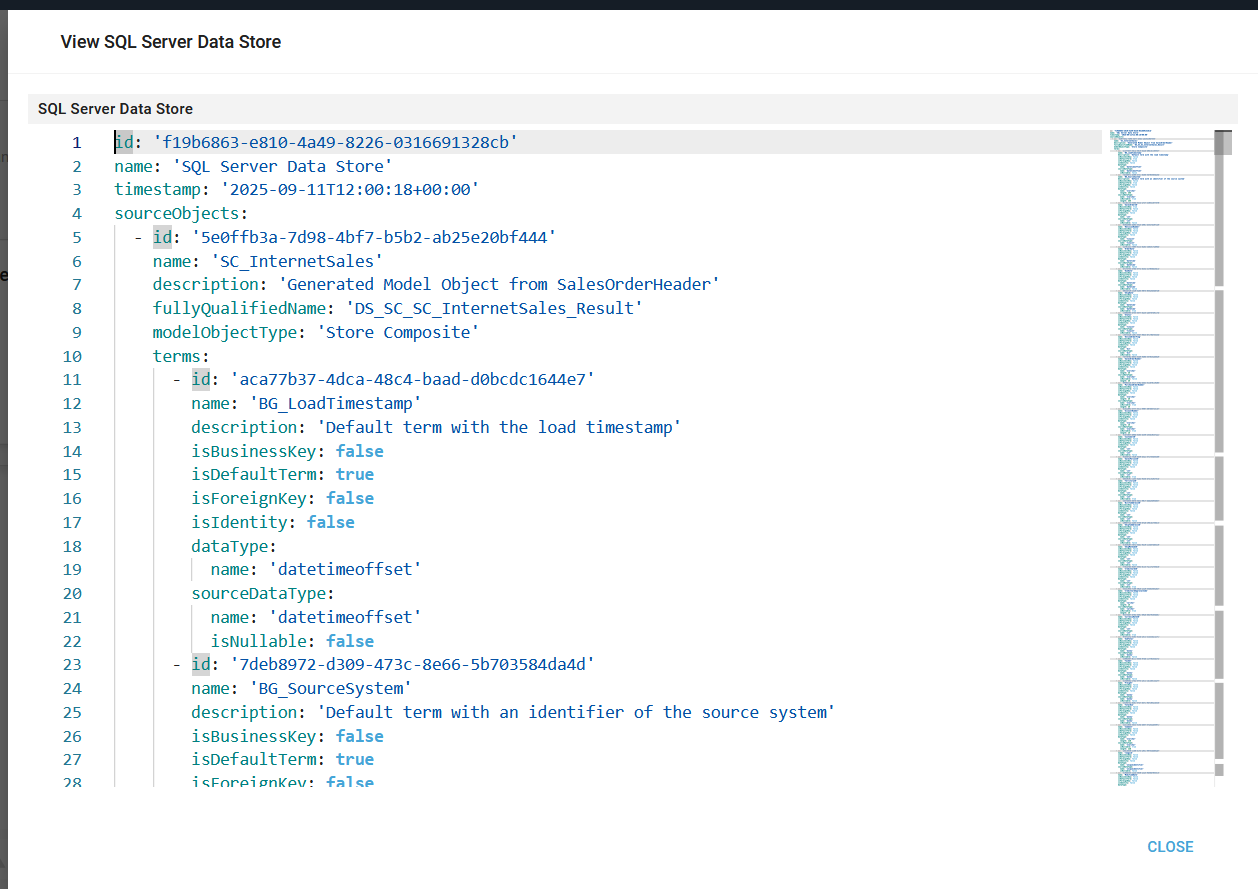Click the id value 'f19b6863-e810-4a49-8226-0316691328cb'
The height and width of the screenshot is (889, 1258).
tap(335, 142)
